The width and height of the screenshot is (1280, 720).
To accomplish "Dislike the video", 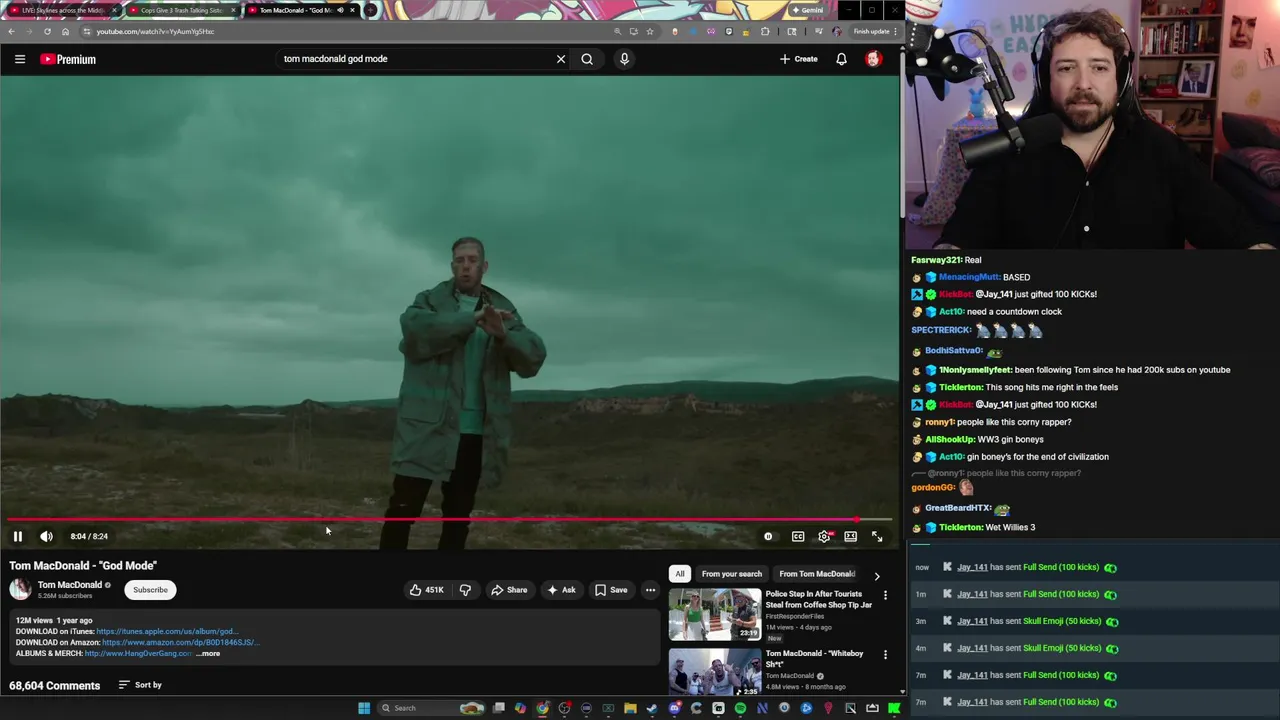I will [465, 590].
